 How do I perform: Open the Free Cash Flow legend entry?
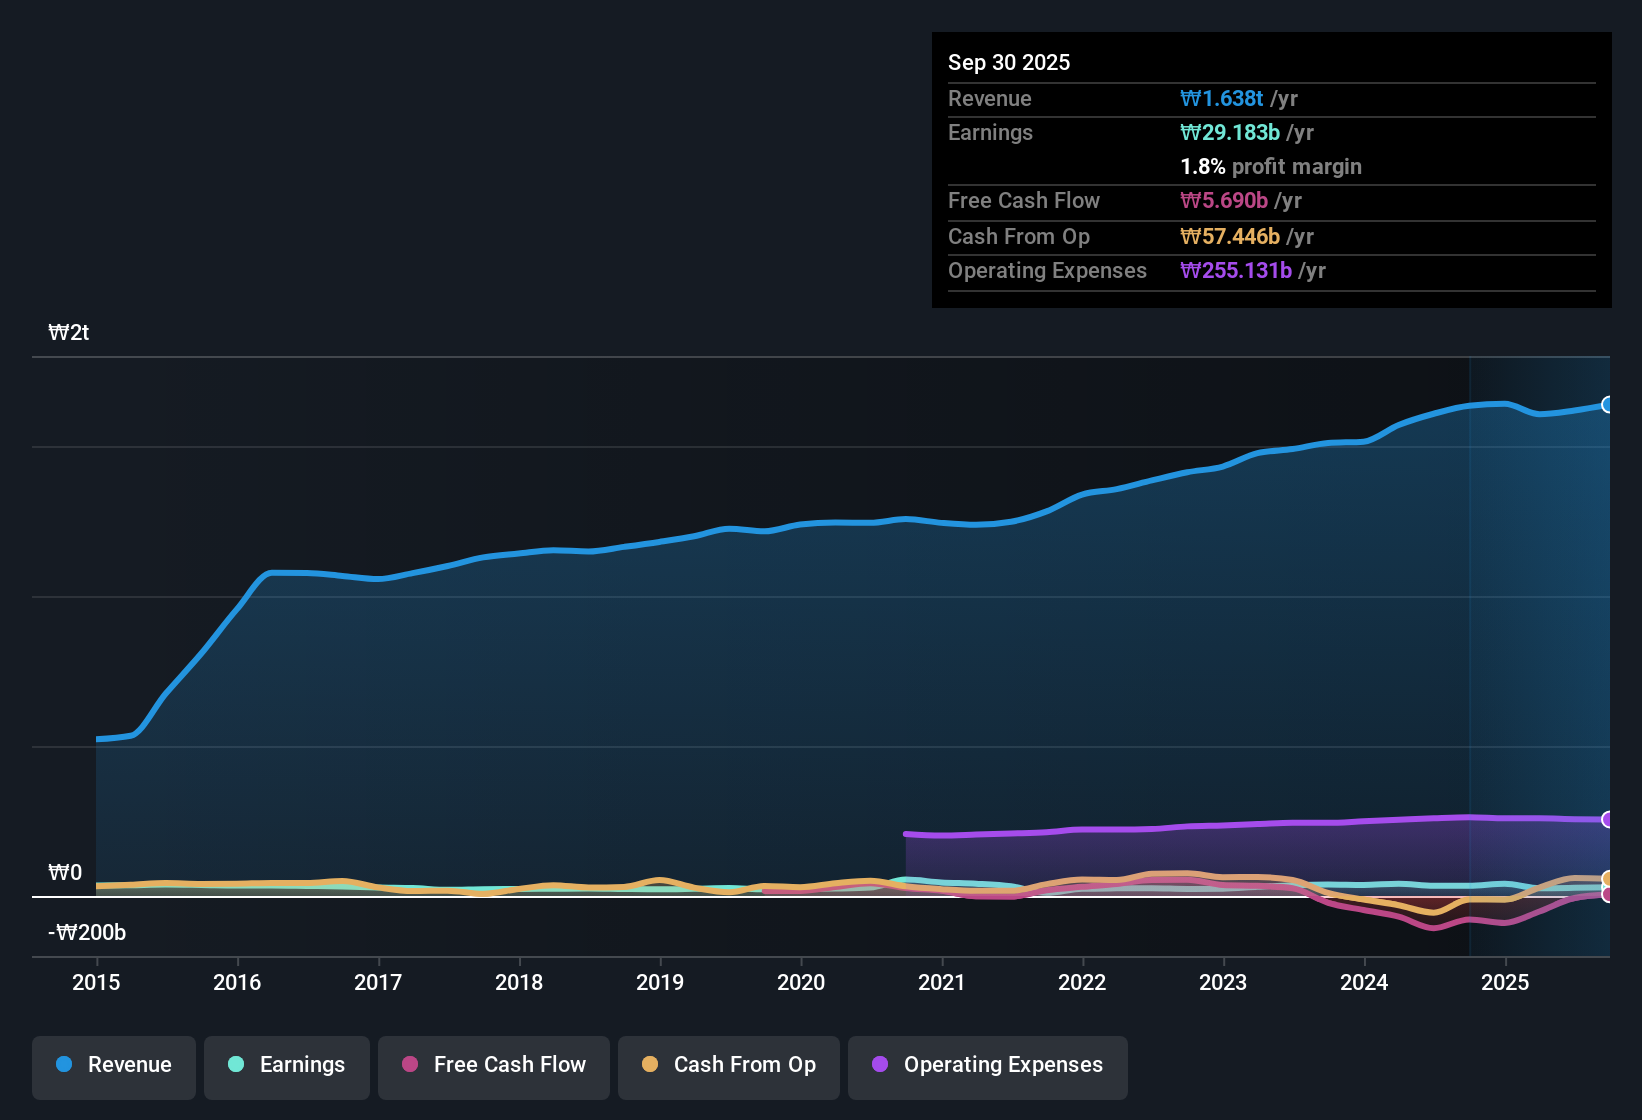pos(493,1065)
